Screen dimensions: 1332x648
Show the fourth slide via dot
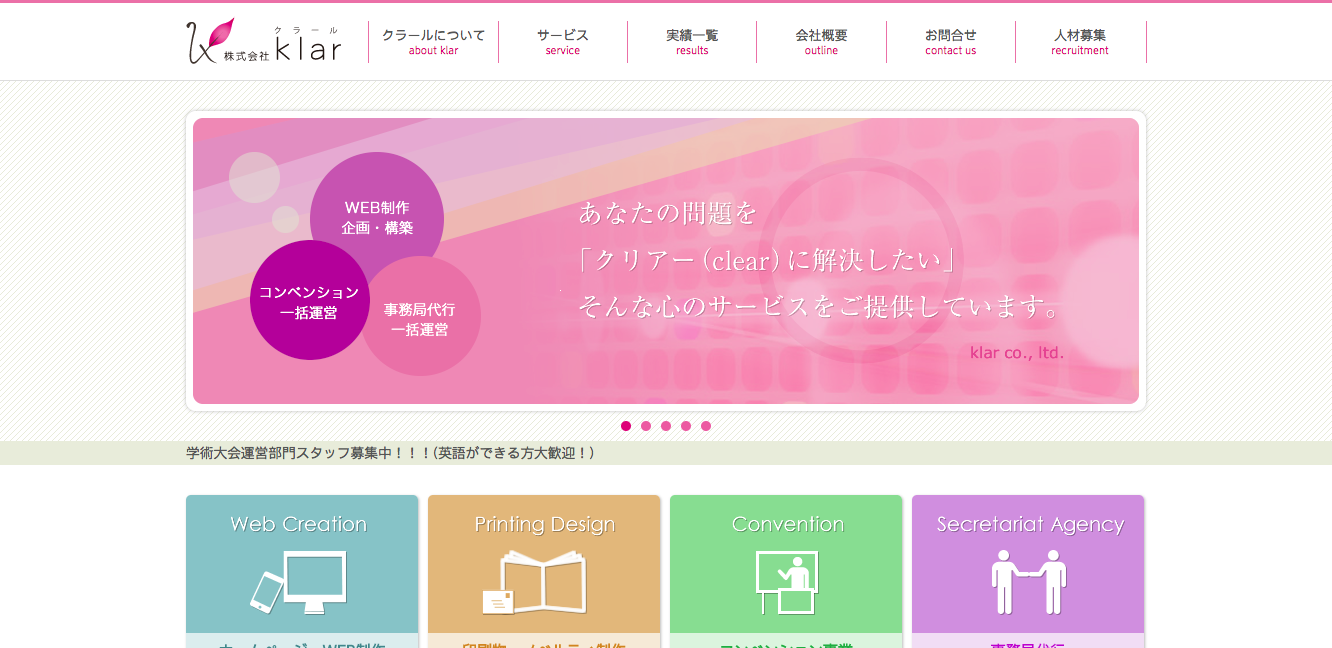pyautogui.click(x=686, y=426)
